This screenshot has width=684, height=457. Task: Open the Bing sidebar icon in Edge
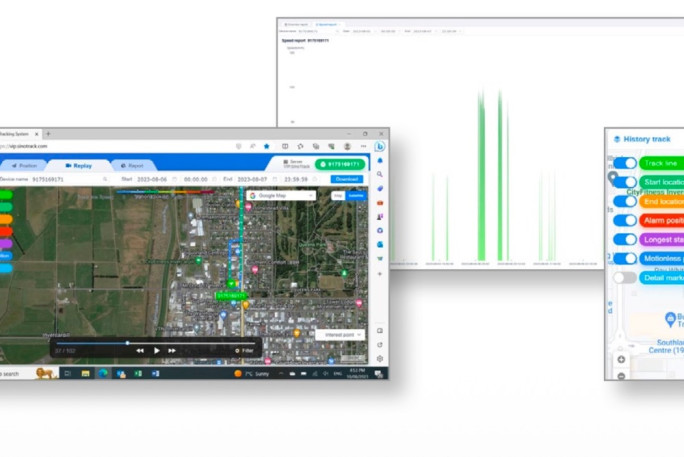[x=380, y=147]
